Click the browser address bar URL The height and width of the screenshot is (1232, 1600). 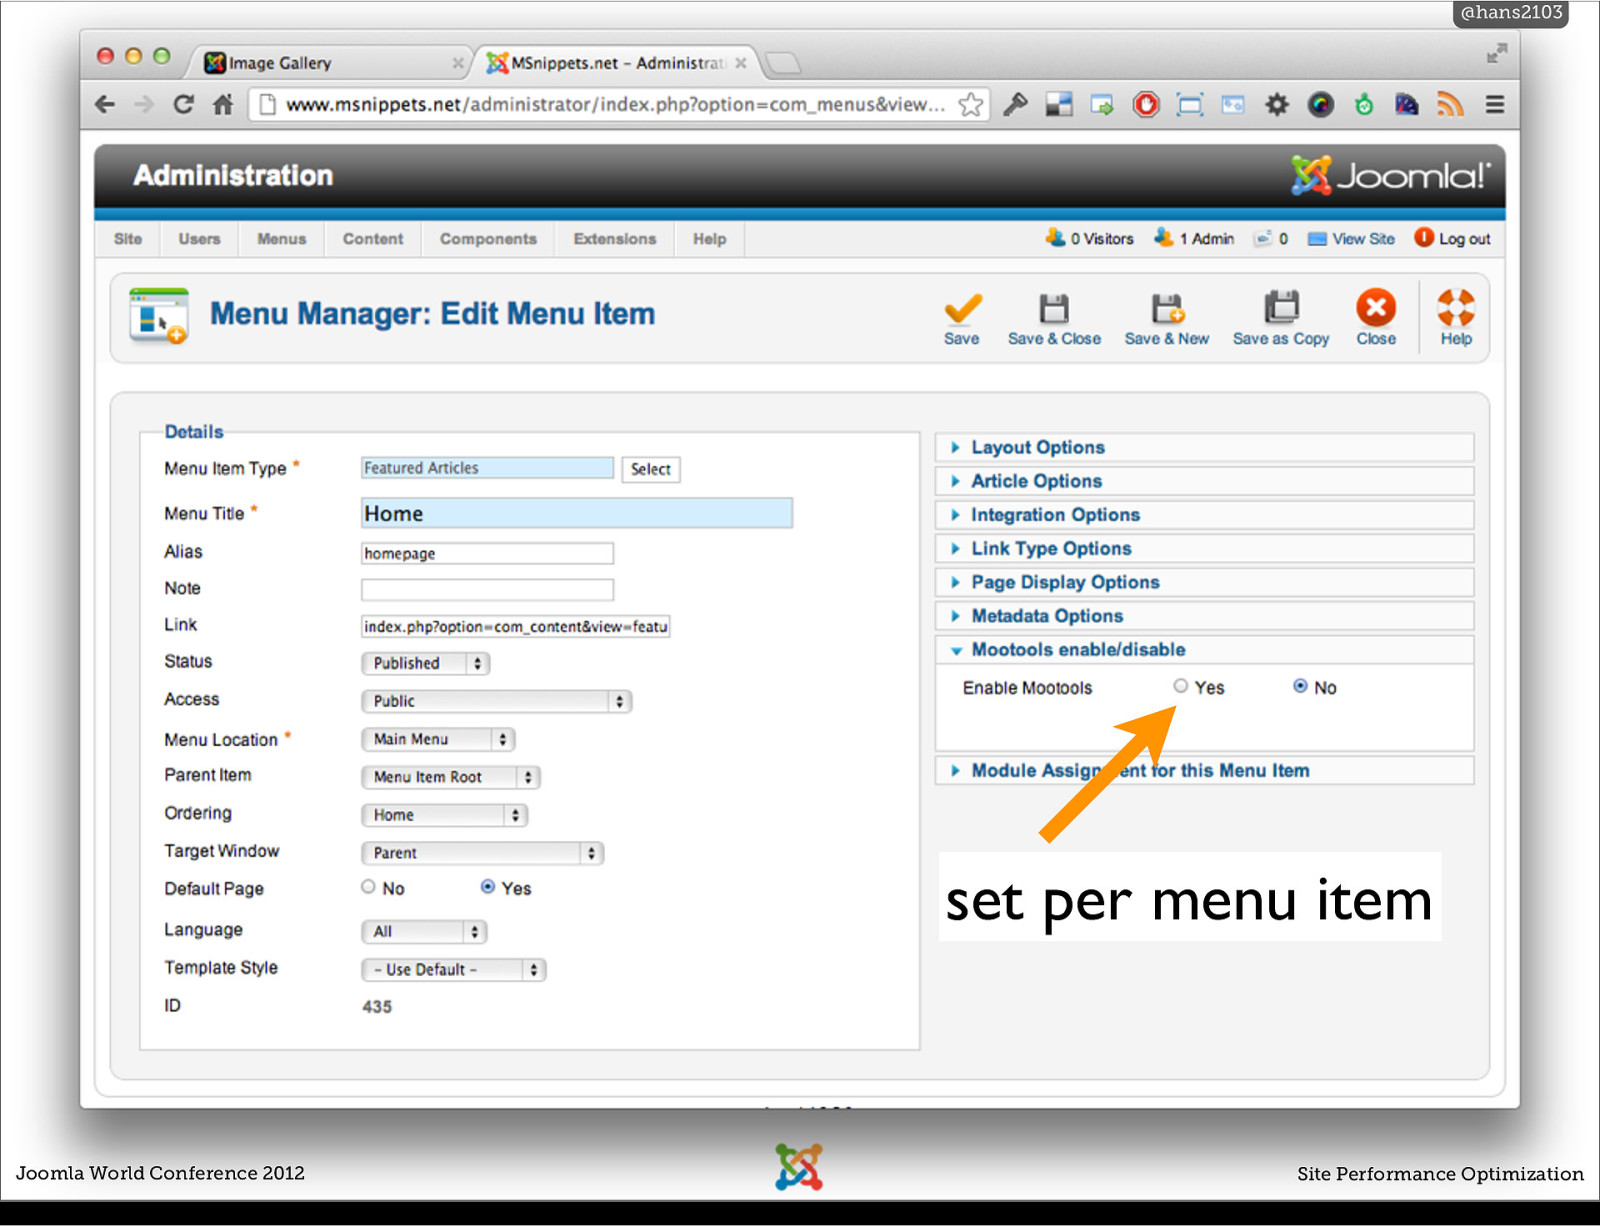615,104
